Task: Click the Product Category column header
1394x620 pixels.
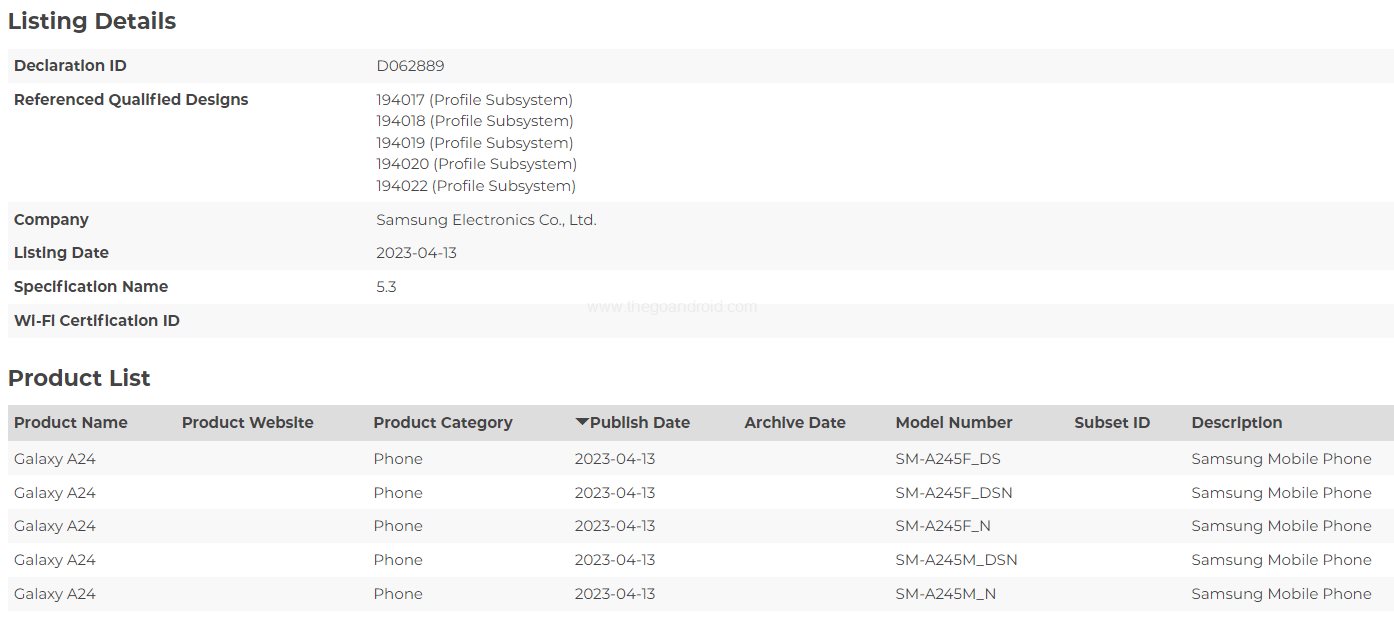Action: 442,423
